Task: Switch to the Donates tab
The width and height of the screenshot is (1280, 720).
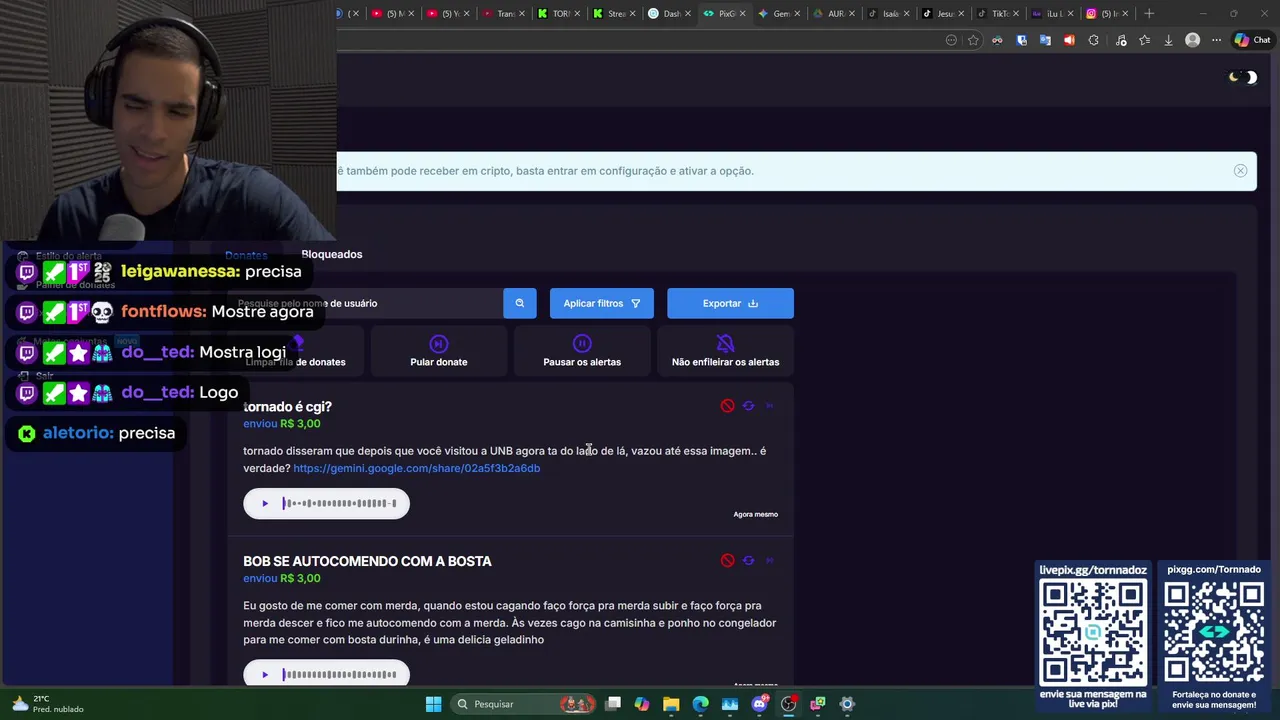Action: tap(246, 255)
